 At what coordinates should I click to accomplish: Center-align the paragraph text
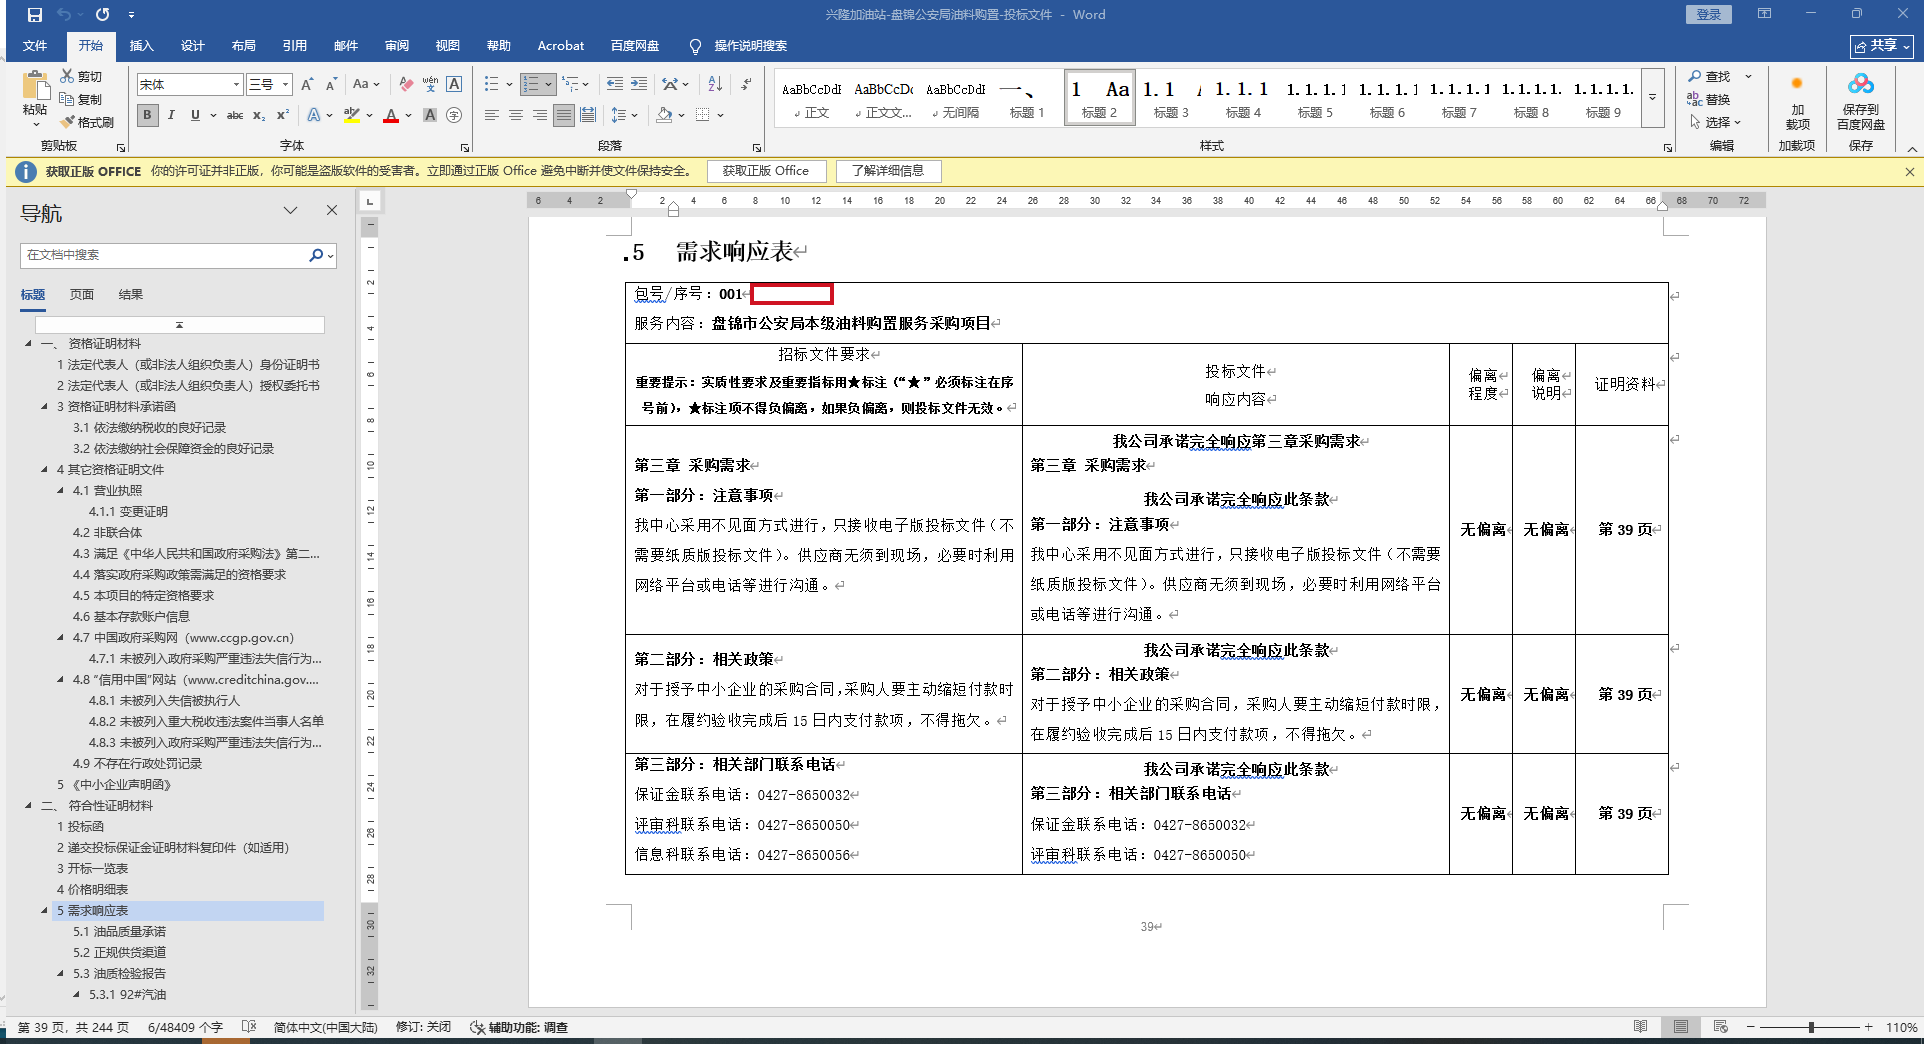[x=516, y=116]
